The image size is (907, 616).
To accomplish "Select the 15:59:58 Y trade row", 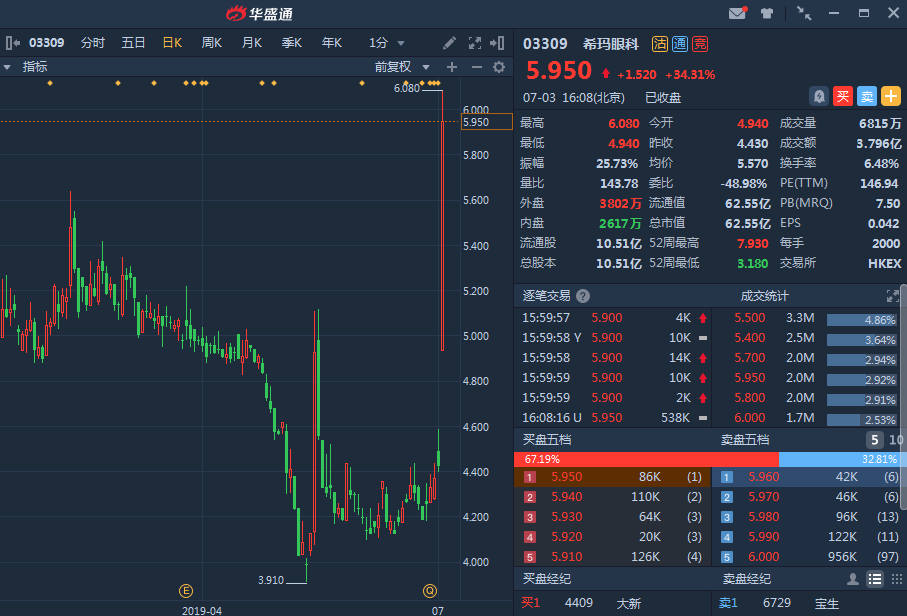I will tap(613, 338).
